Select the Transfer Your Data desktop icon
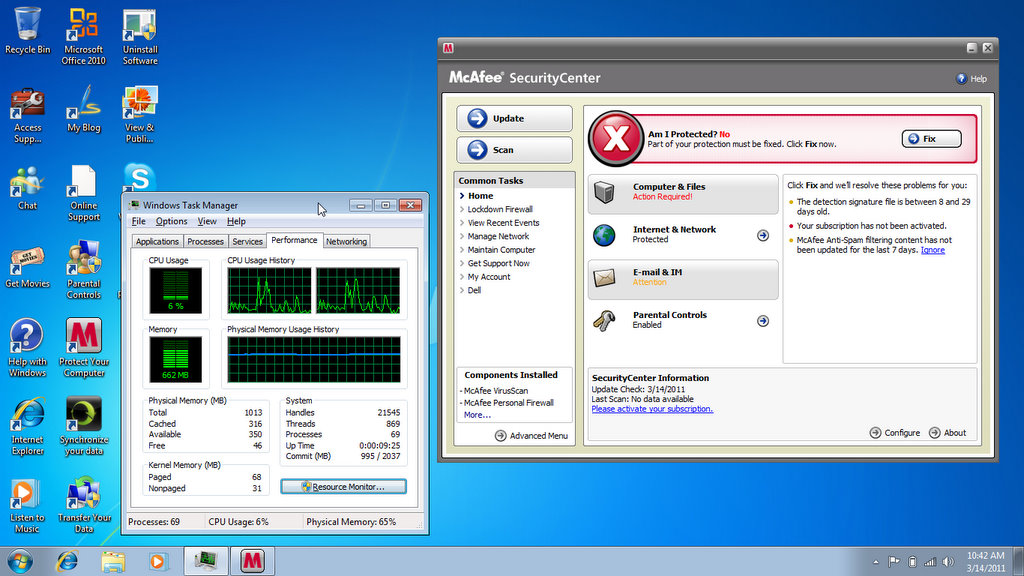This screenshot has height=576, width=1024. point(84,505)
